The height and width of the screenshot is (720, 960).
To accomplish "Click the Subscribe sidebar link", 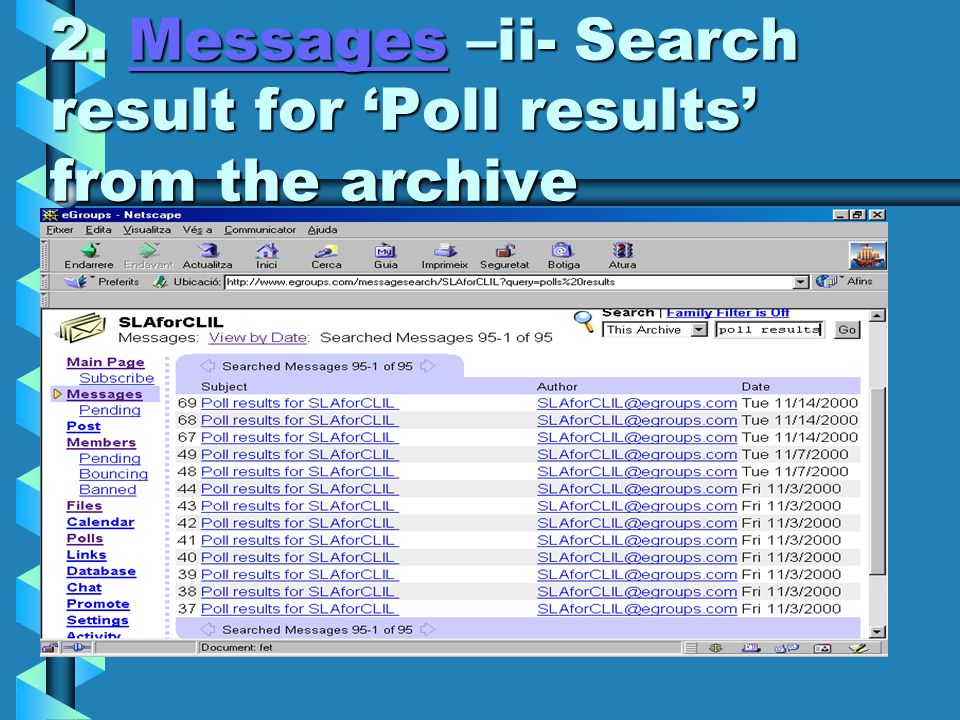I will [x=116, y=378].
